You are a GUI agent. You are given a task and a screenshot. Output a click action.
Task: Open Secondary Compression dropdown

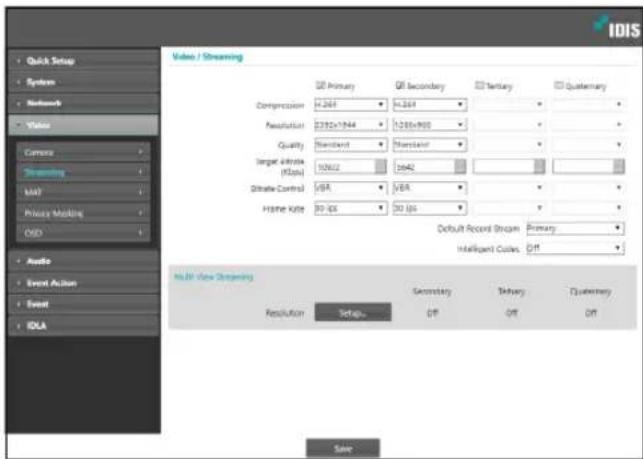430,105
